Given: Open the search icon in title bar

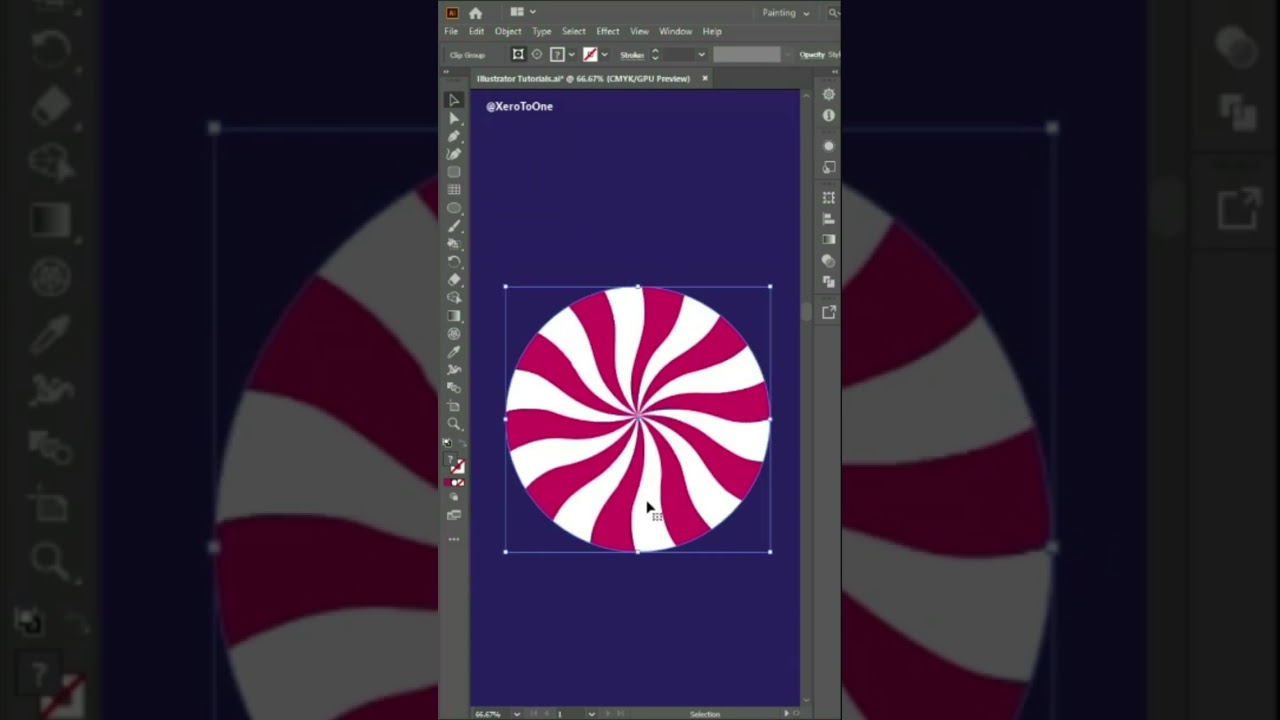Looking at the screenshot, I should (x=833, y=13).
